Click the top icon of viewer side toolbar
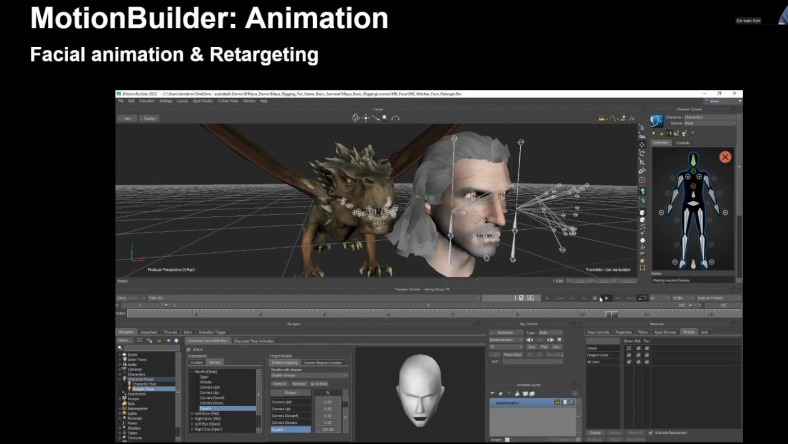This screenshot has height=444, width=788. coord(642,128)
